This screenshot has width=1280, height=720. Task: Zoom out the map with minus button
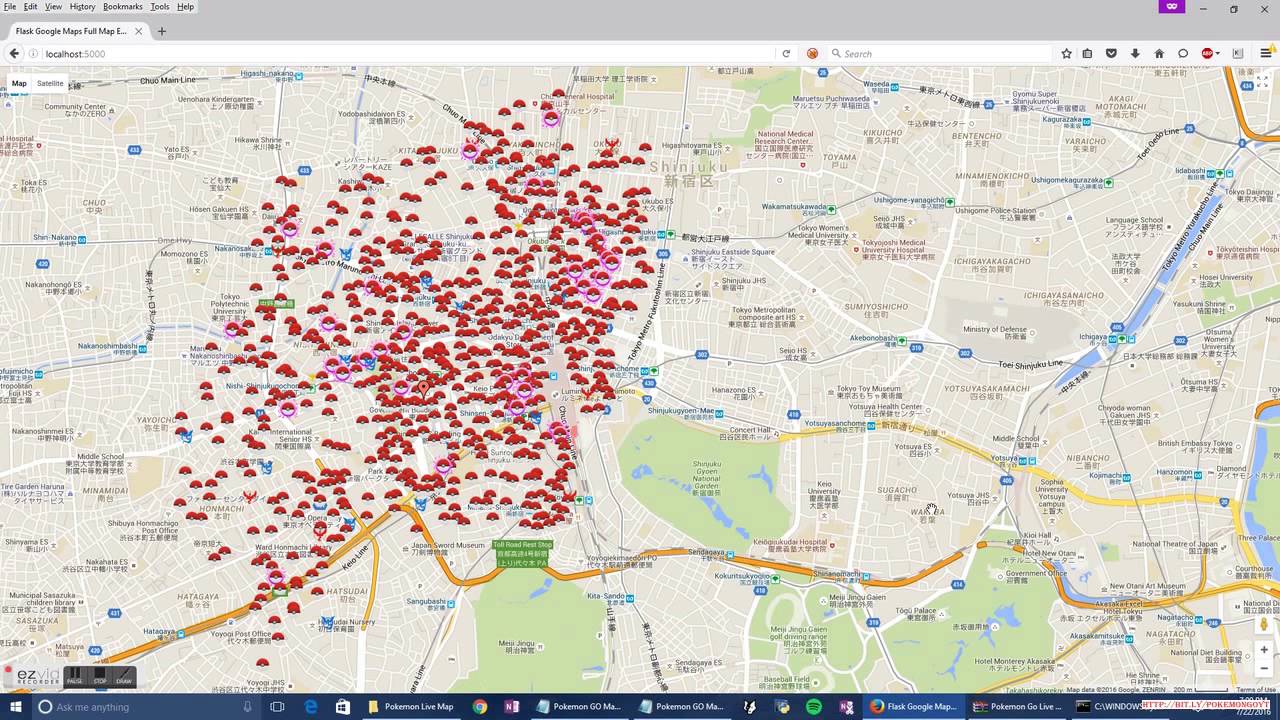pyautogui.click(x=1264, y=669)
